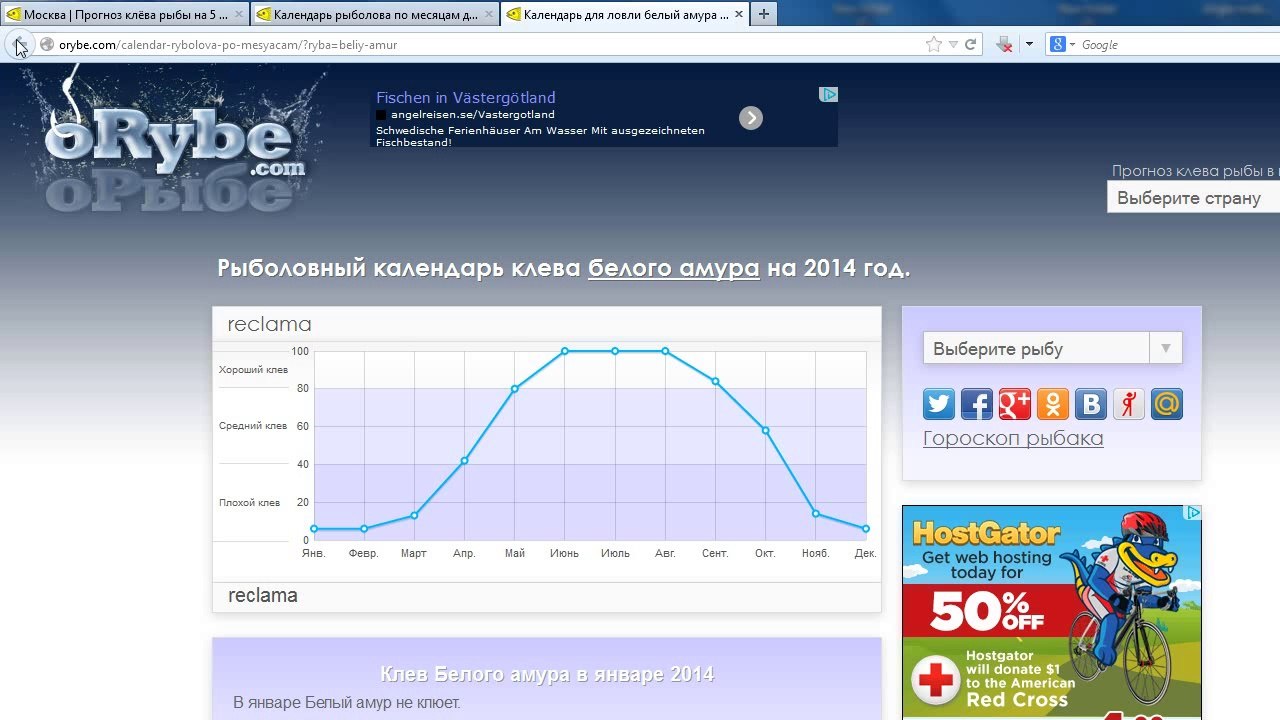The height and width of the screenshot is (720, 1280).
Task: Close the Календарь рыболова по месяцам tab
Action: coord(488,15)
